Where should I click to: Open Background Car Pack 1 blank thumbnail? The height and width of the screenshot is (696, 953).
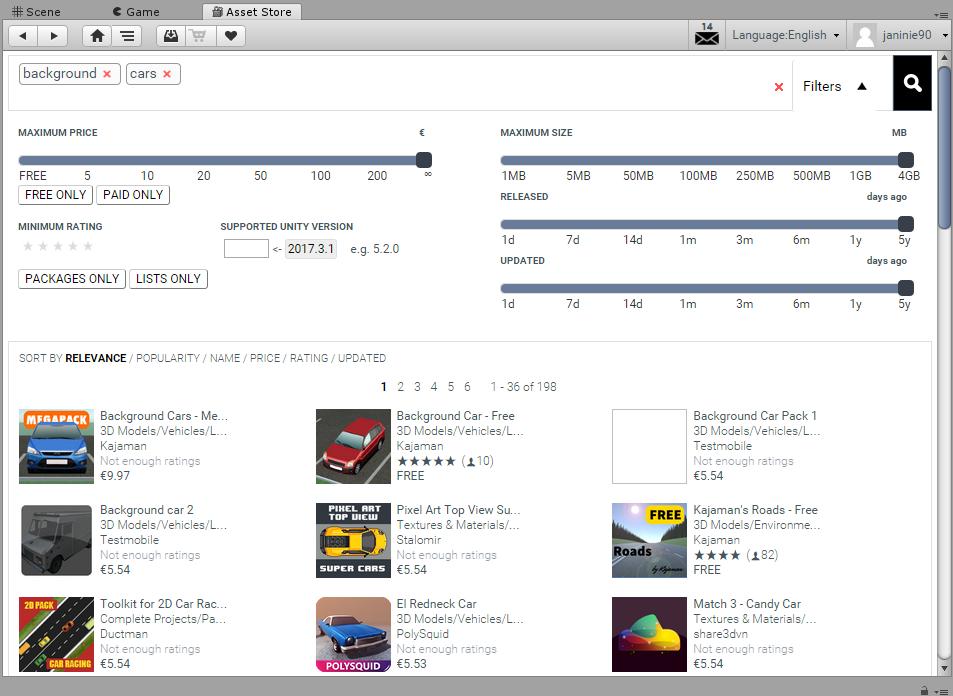point(649,446)
